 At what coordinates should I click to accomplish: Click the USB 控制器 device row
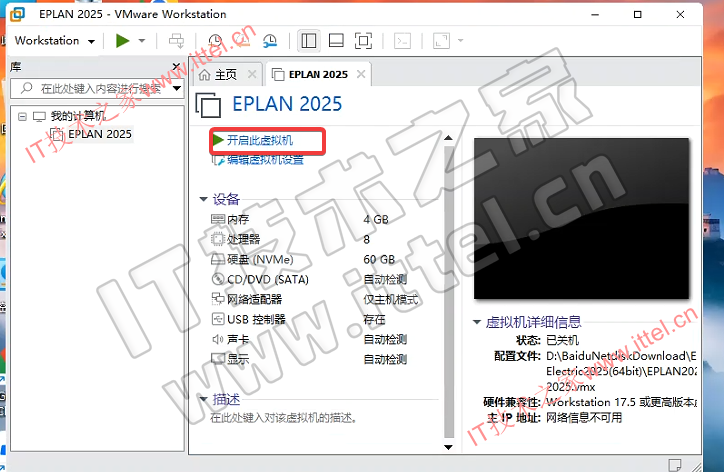(300, 319)
